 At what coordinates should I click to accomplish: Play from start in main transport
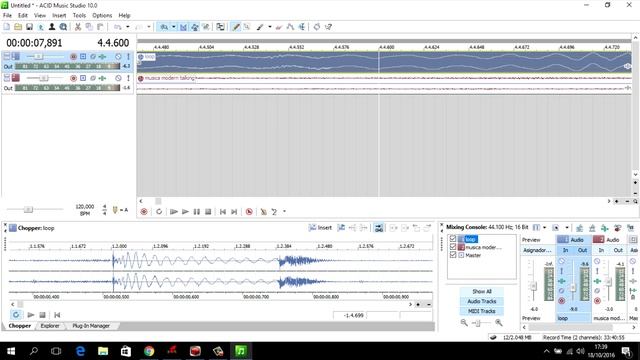coord(174,211)
